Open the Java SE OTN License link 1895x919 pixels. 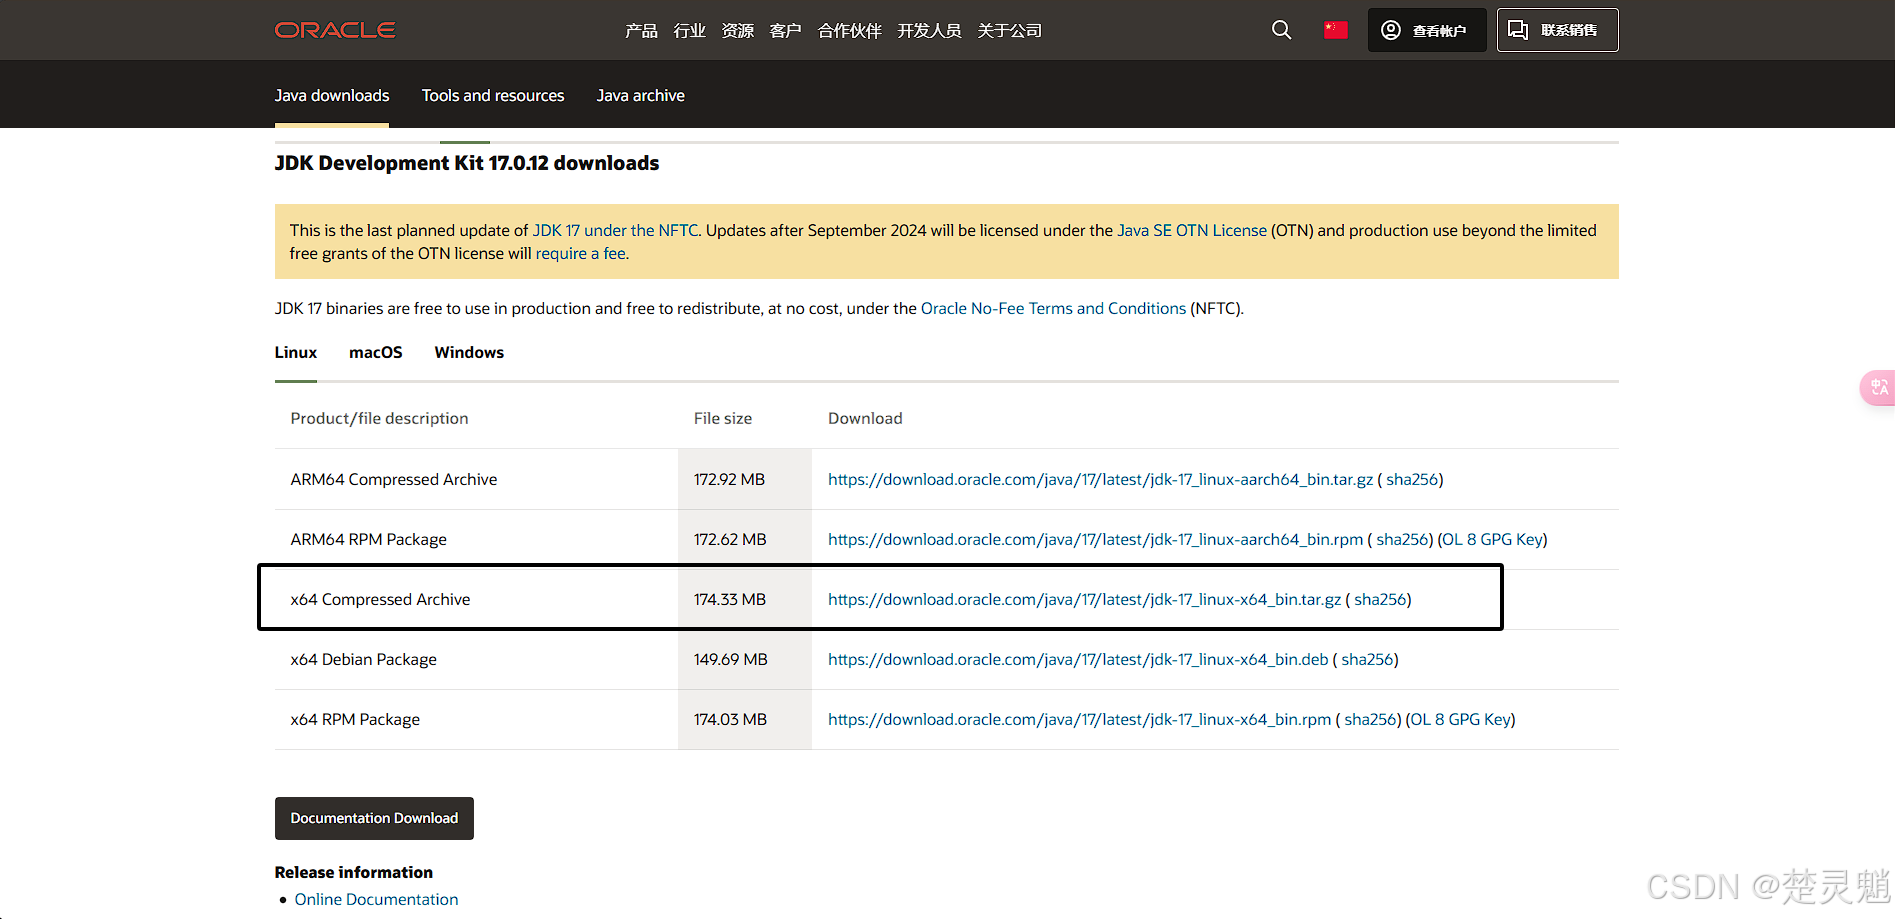pos(1191,230)
